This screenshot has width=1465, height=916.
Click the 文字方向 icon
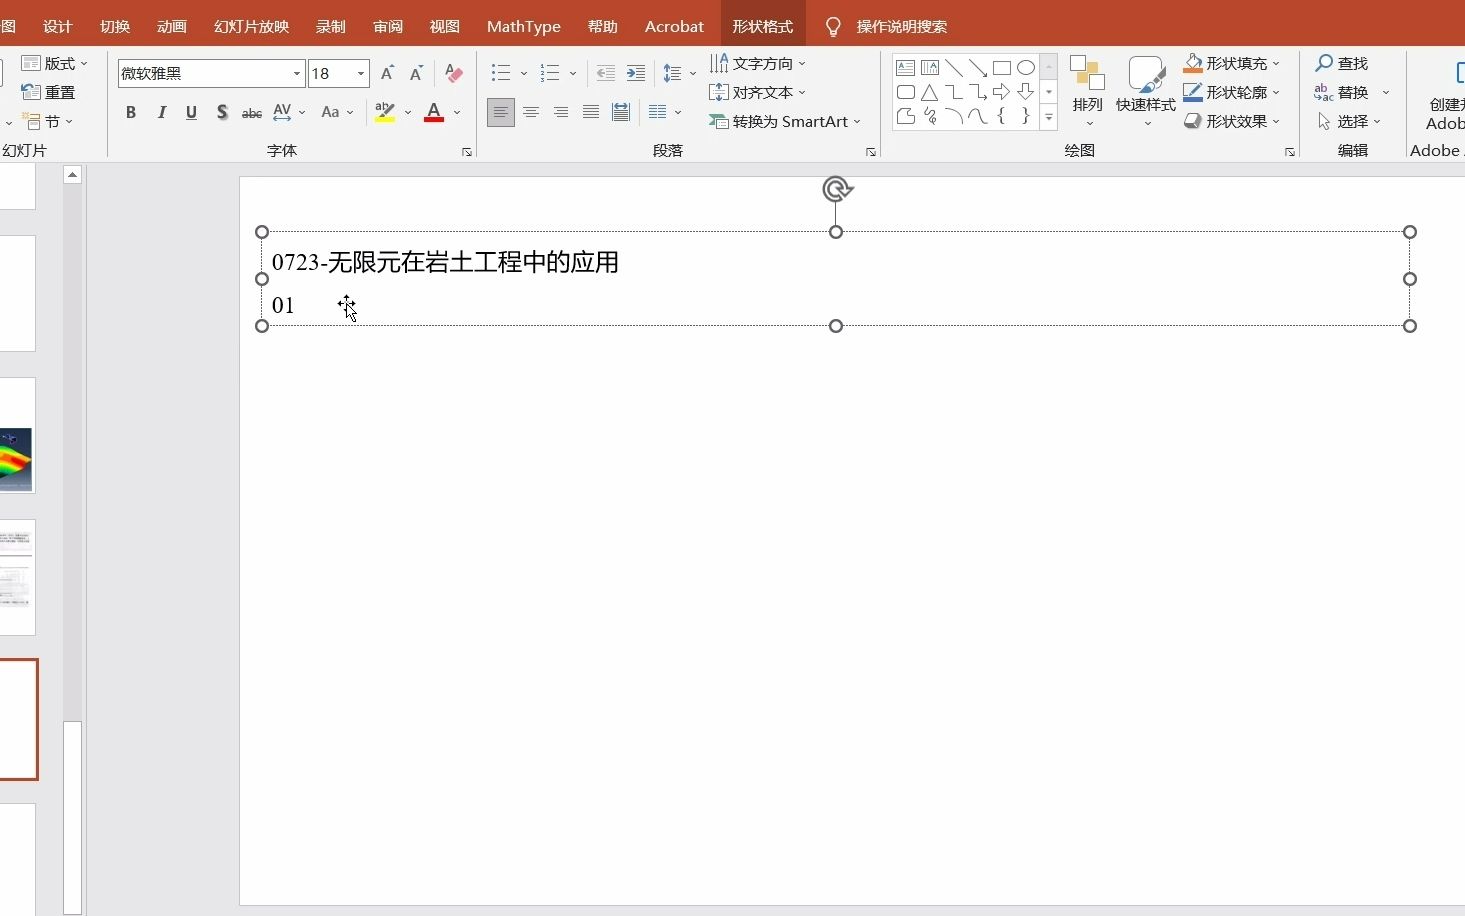point(719,62)
